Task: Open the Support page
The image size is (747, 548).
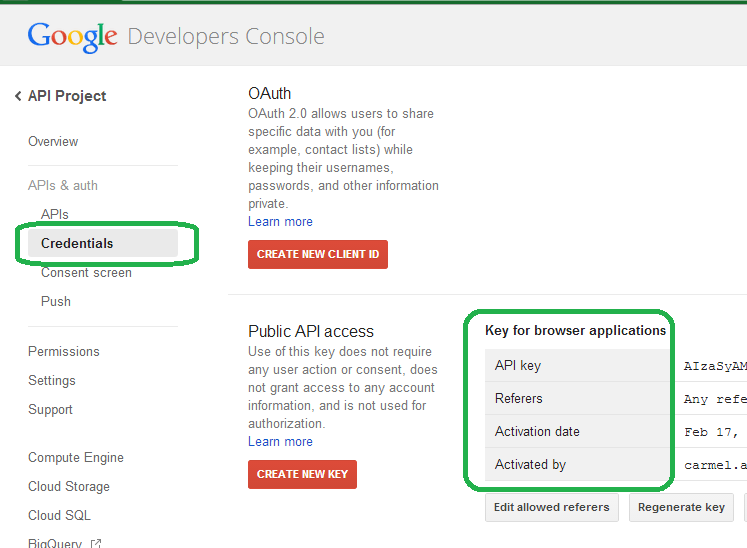Action: point(50,410)
